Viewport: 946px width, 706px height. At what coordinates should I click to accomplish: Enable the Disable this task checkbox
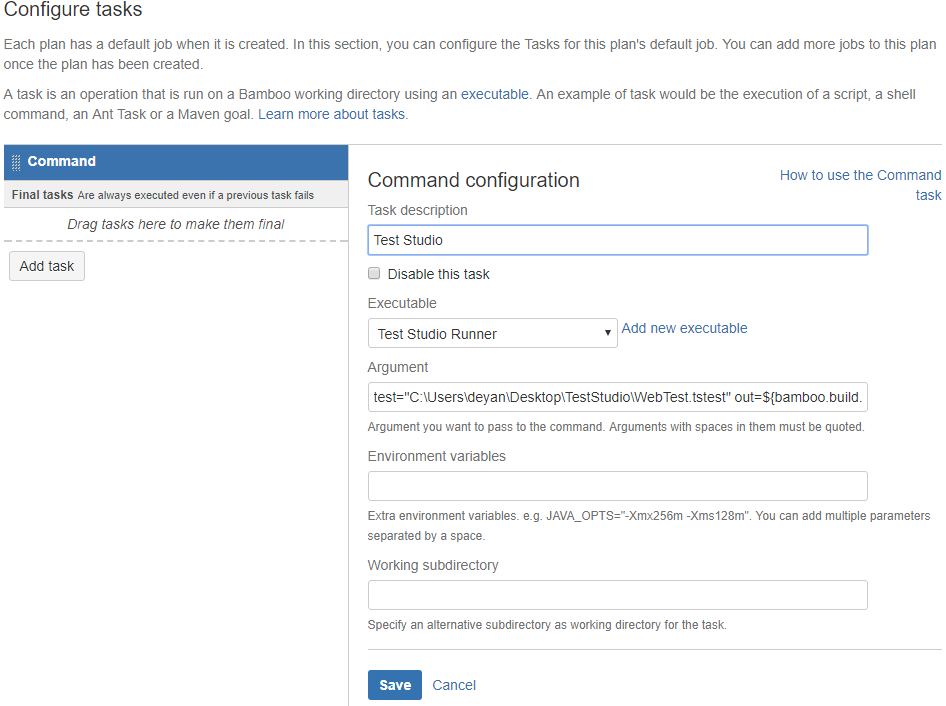pyautogui.click(x=374, y=273)
